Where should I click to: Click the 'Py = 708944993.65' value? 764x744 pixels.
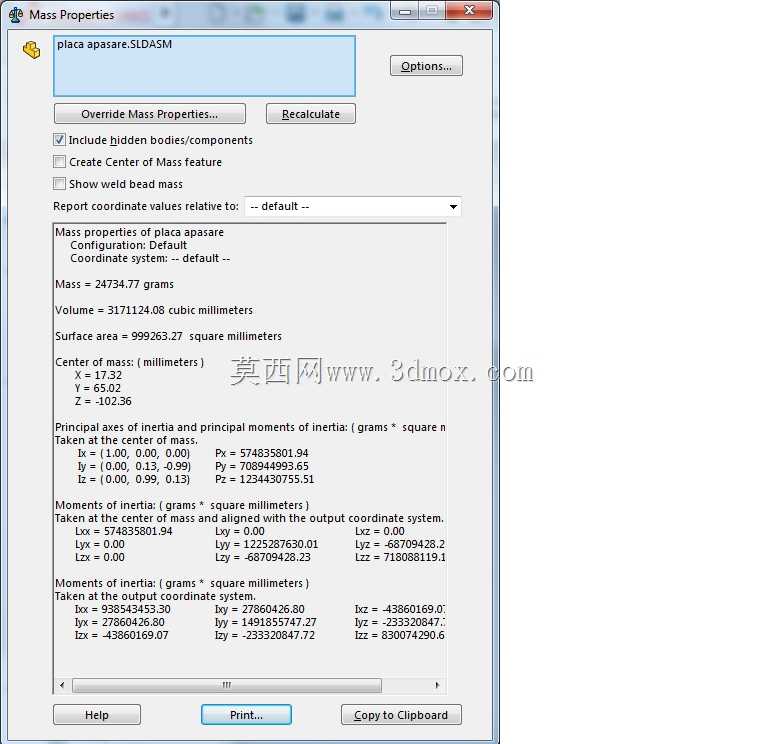(x=262, y=466)
